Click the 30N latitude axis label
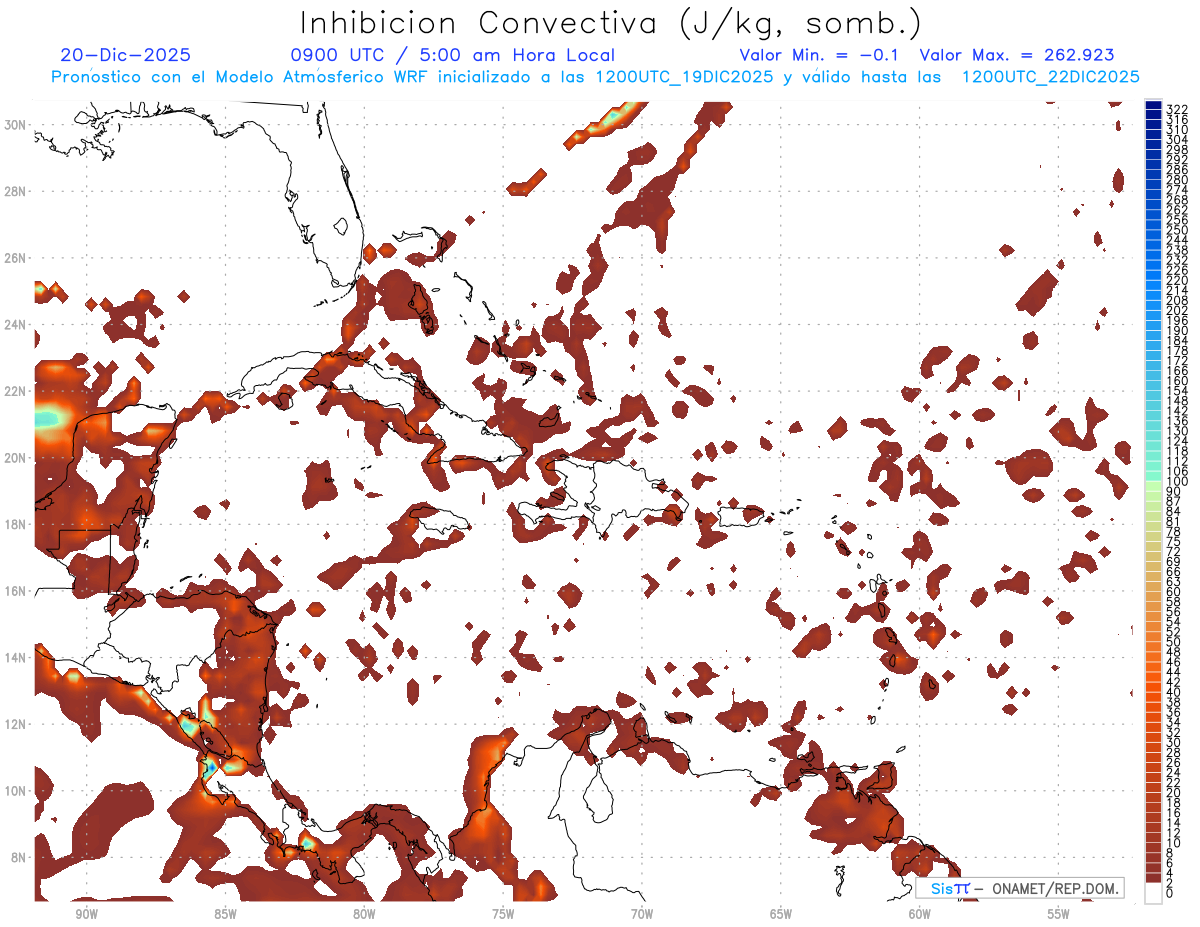The width and height of the screenshot is (1200, 927). click(15, 124)
